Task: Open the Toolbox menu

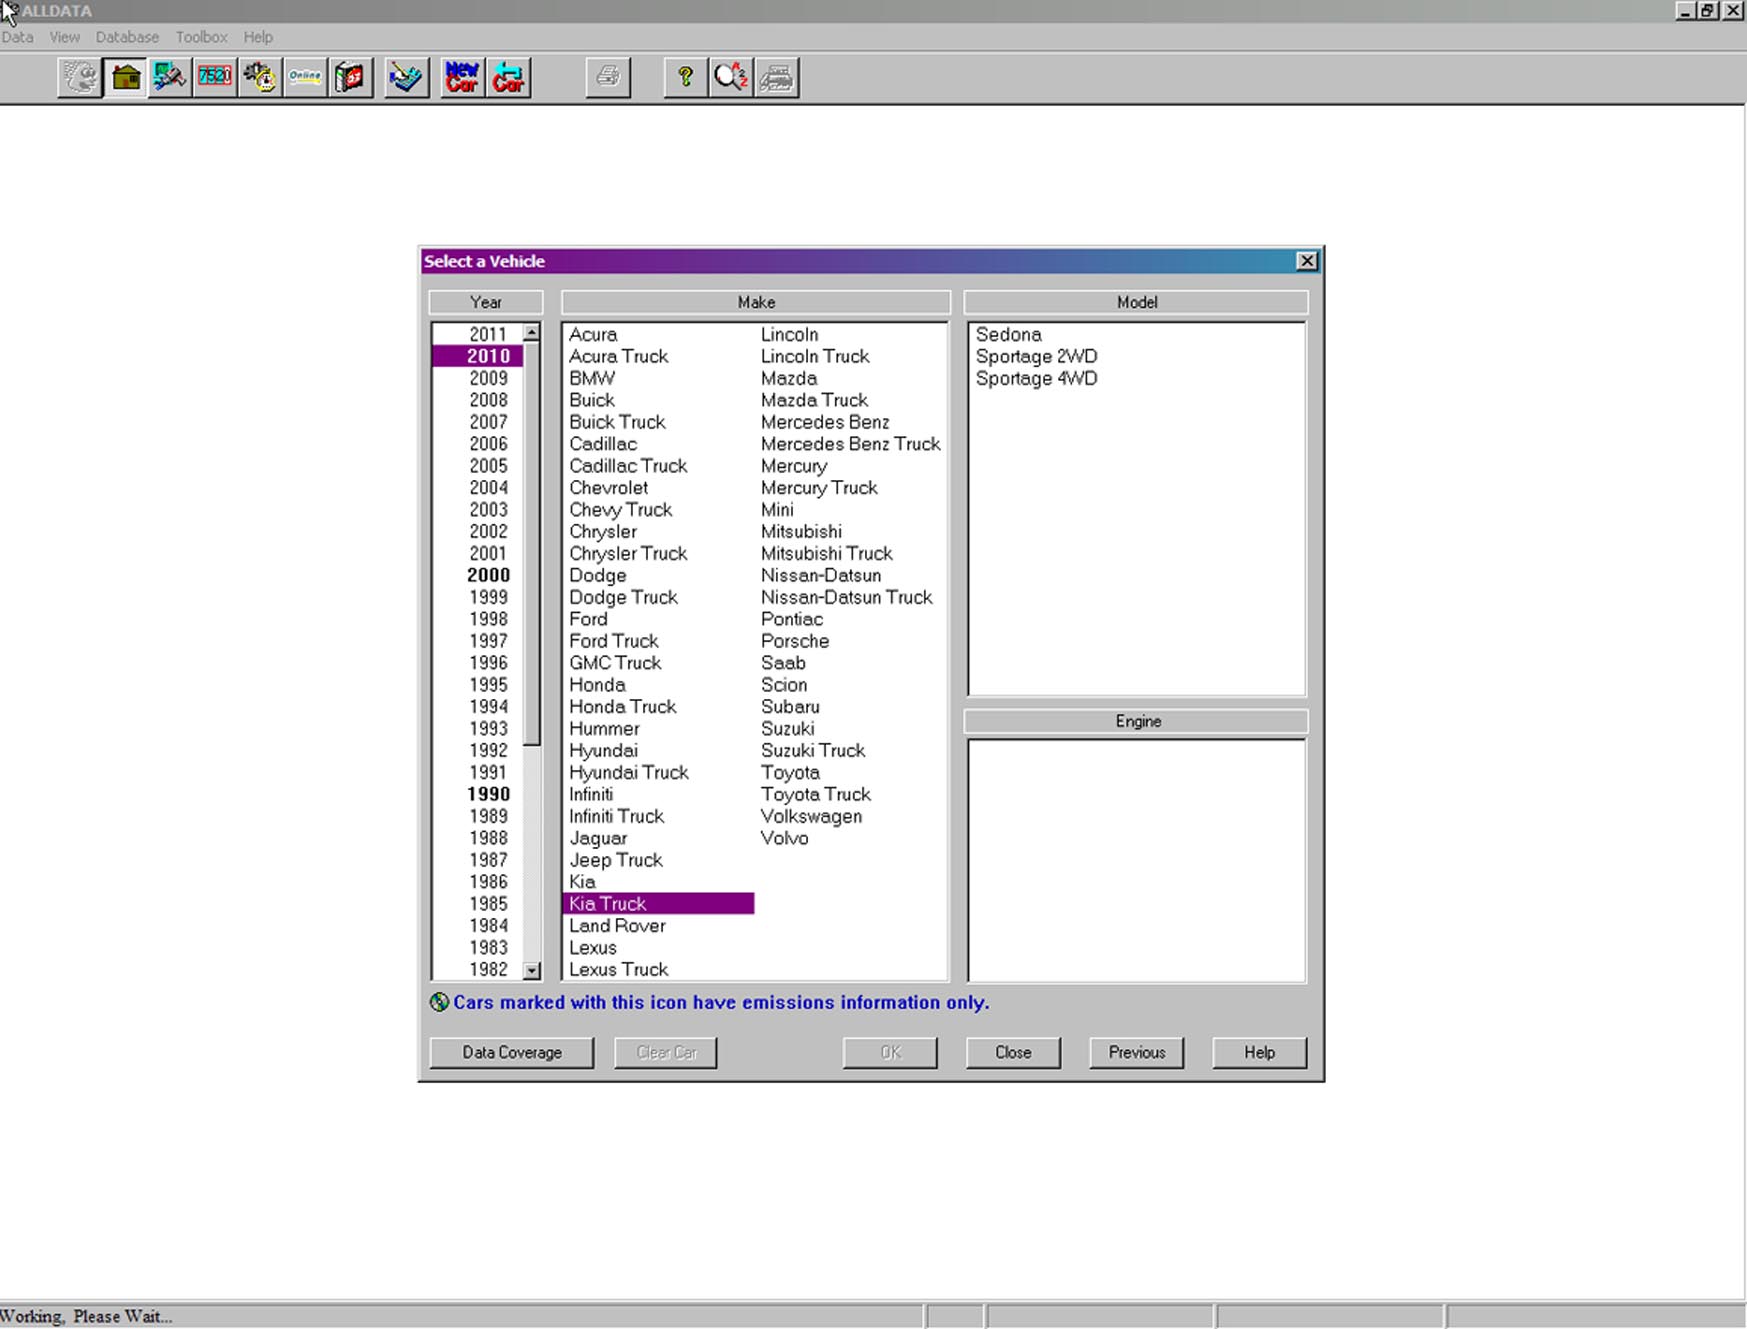Action: (x=201, y=37)
